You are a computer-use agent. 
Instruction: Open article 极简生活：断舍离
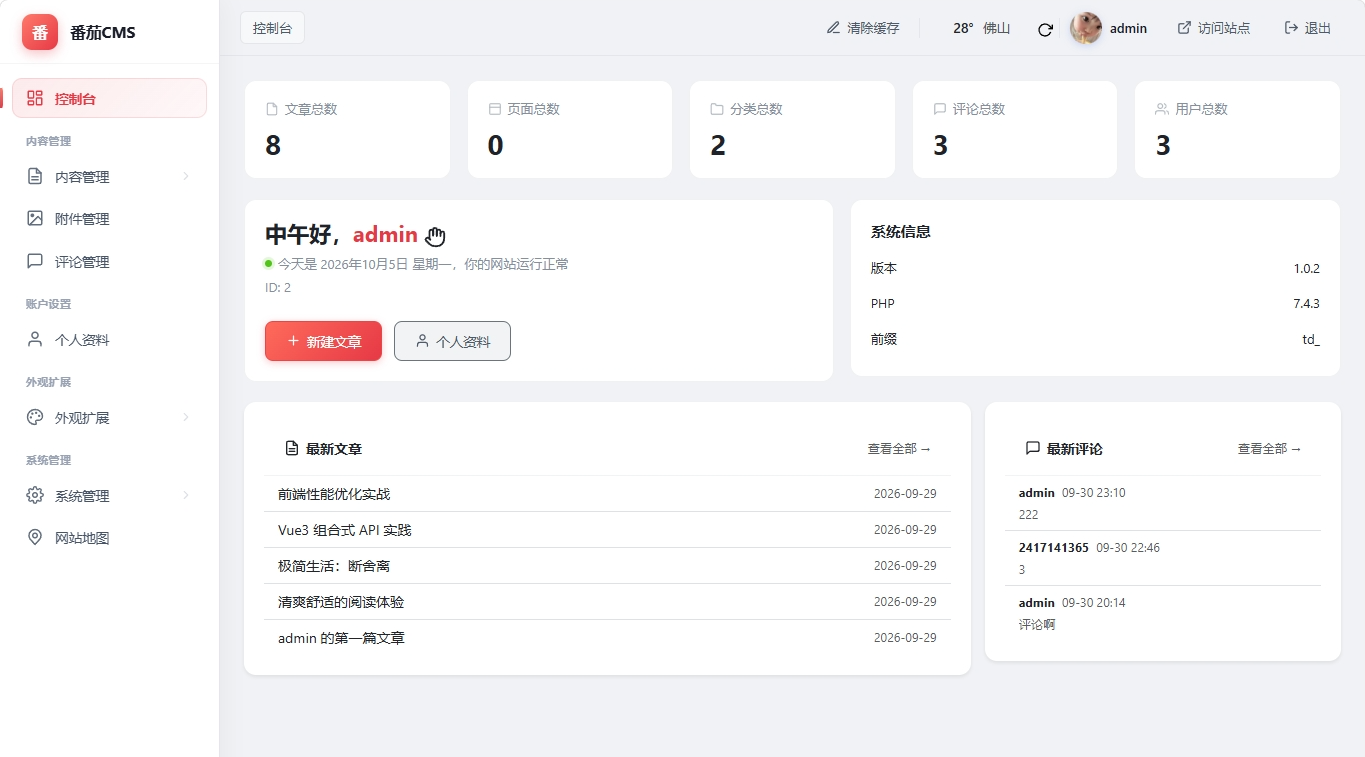[x=334, y=566]
